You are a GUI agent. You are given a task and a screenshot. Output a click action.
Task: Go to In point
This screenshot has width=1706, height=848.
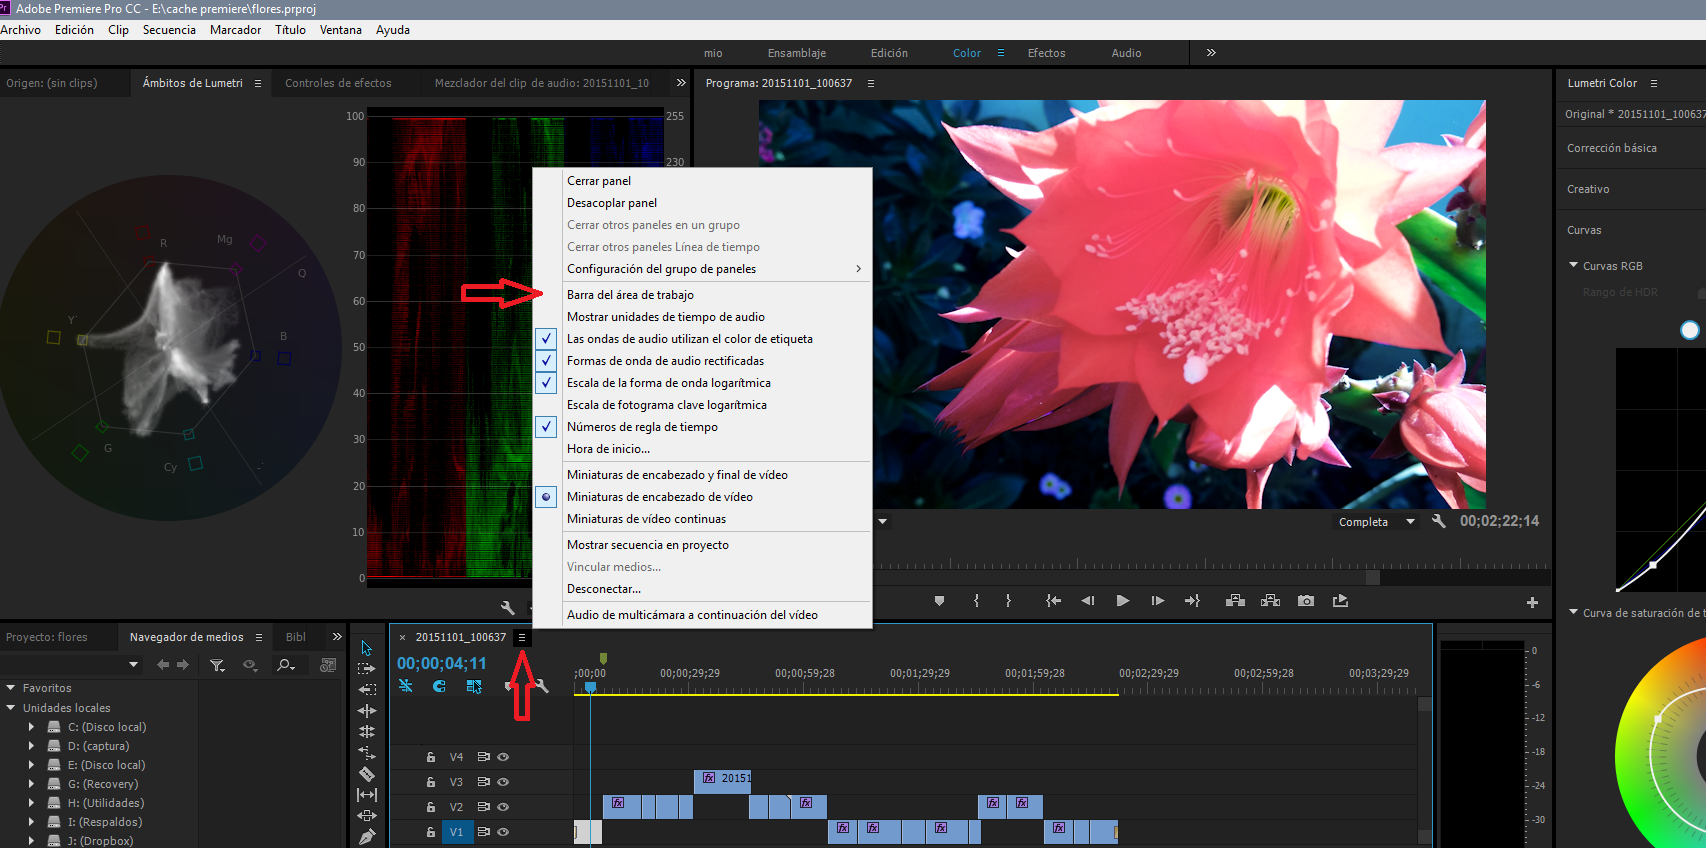[1053, 601]
